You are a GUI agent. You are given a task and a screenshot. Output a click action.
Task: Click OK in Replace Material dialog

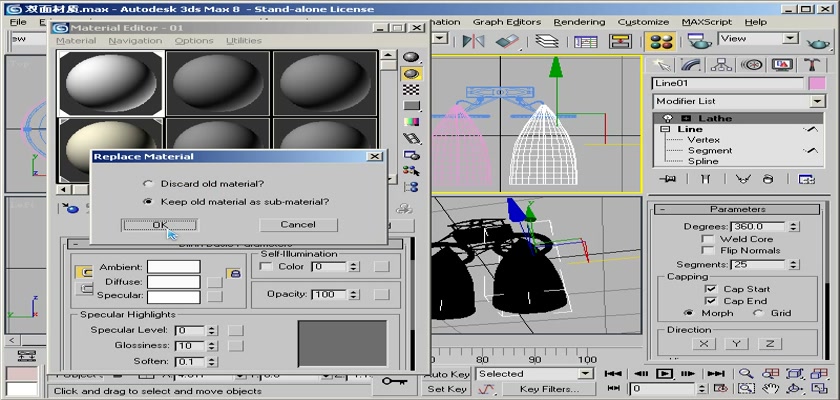point(160,225)
